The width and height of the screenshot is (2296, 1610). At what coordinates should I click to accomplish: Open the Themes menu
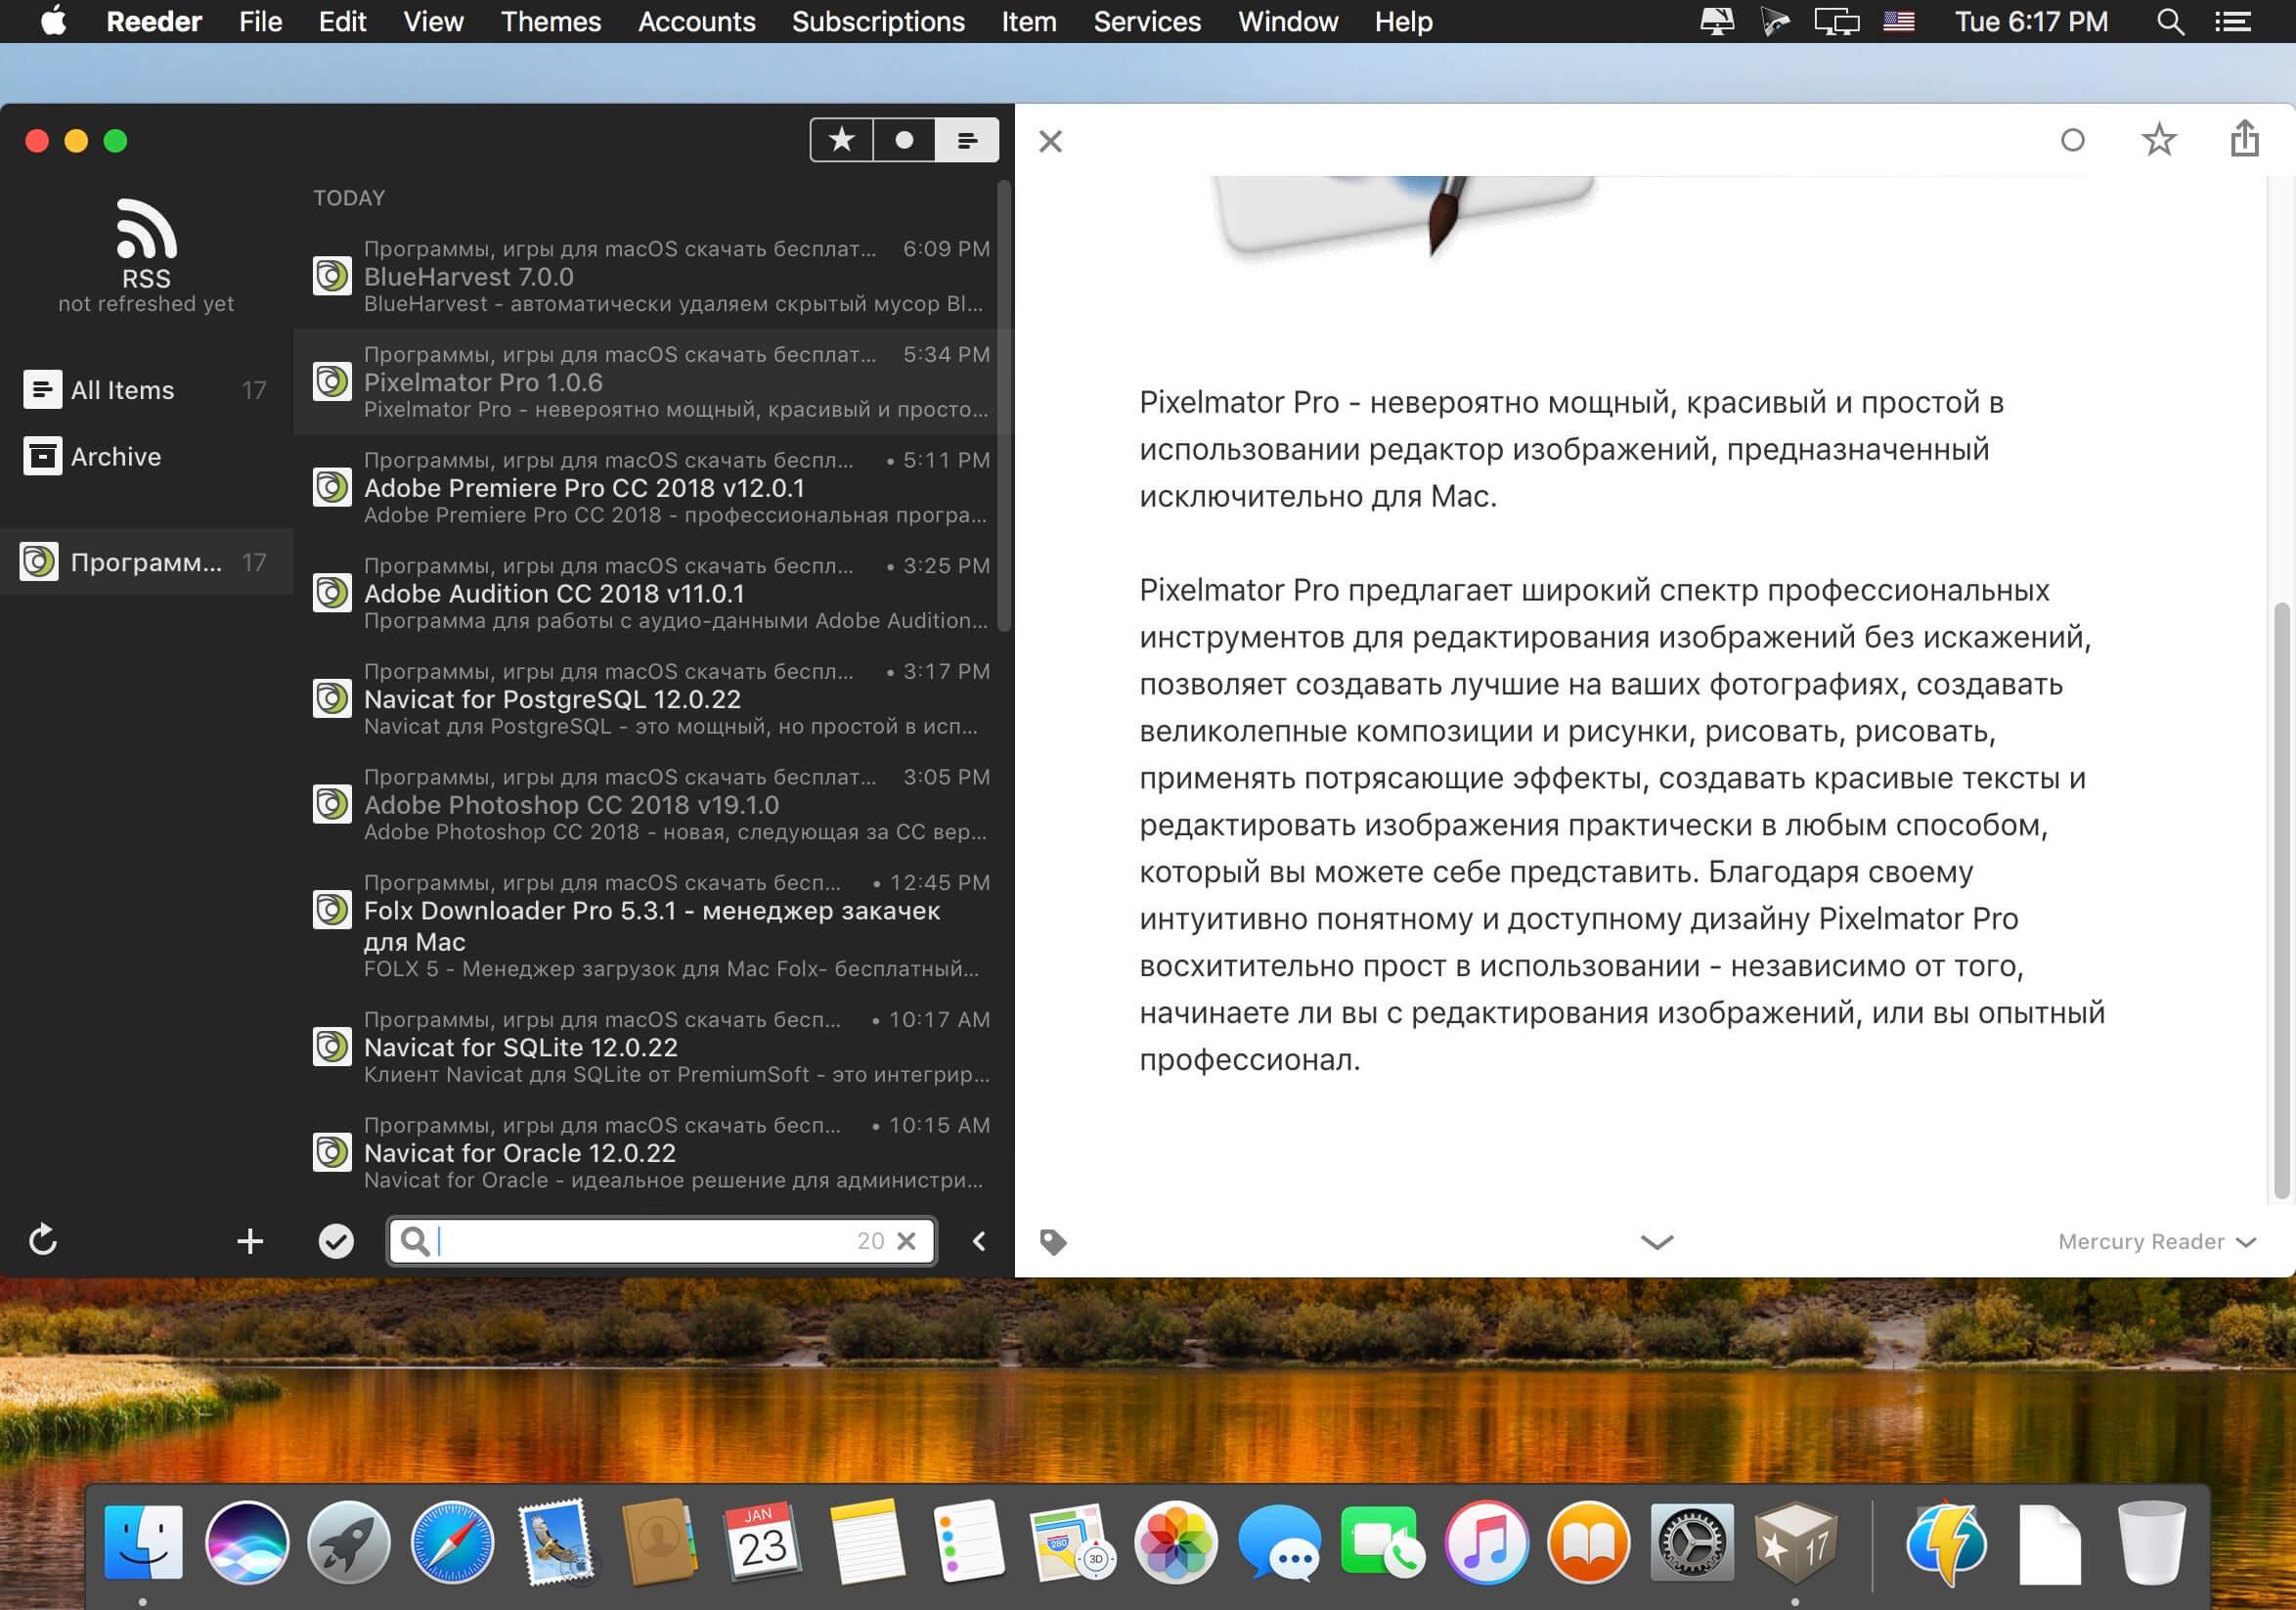tap(551, 21)
